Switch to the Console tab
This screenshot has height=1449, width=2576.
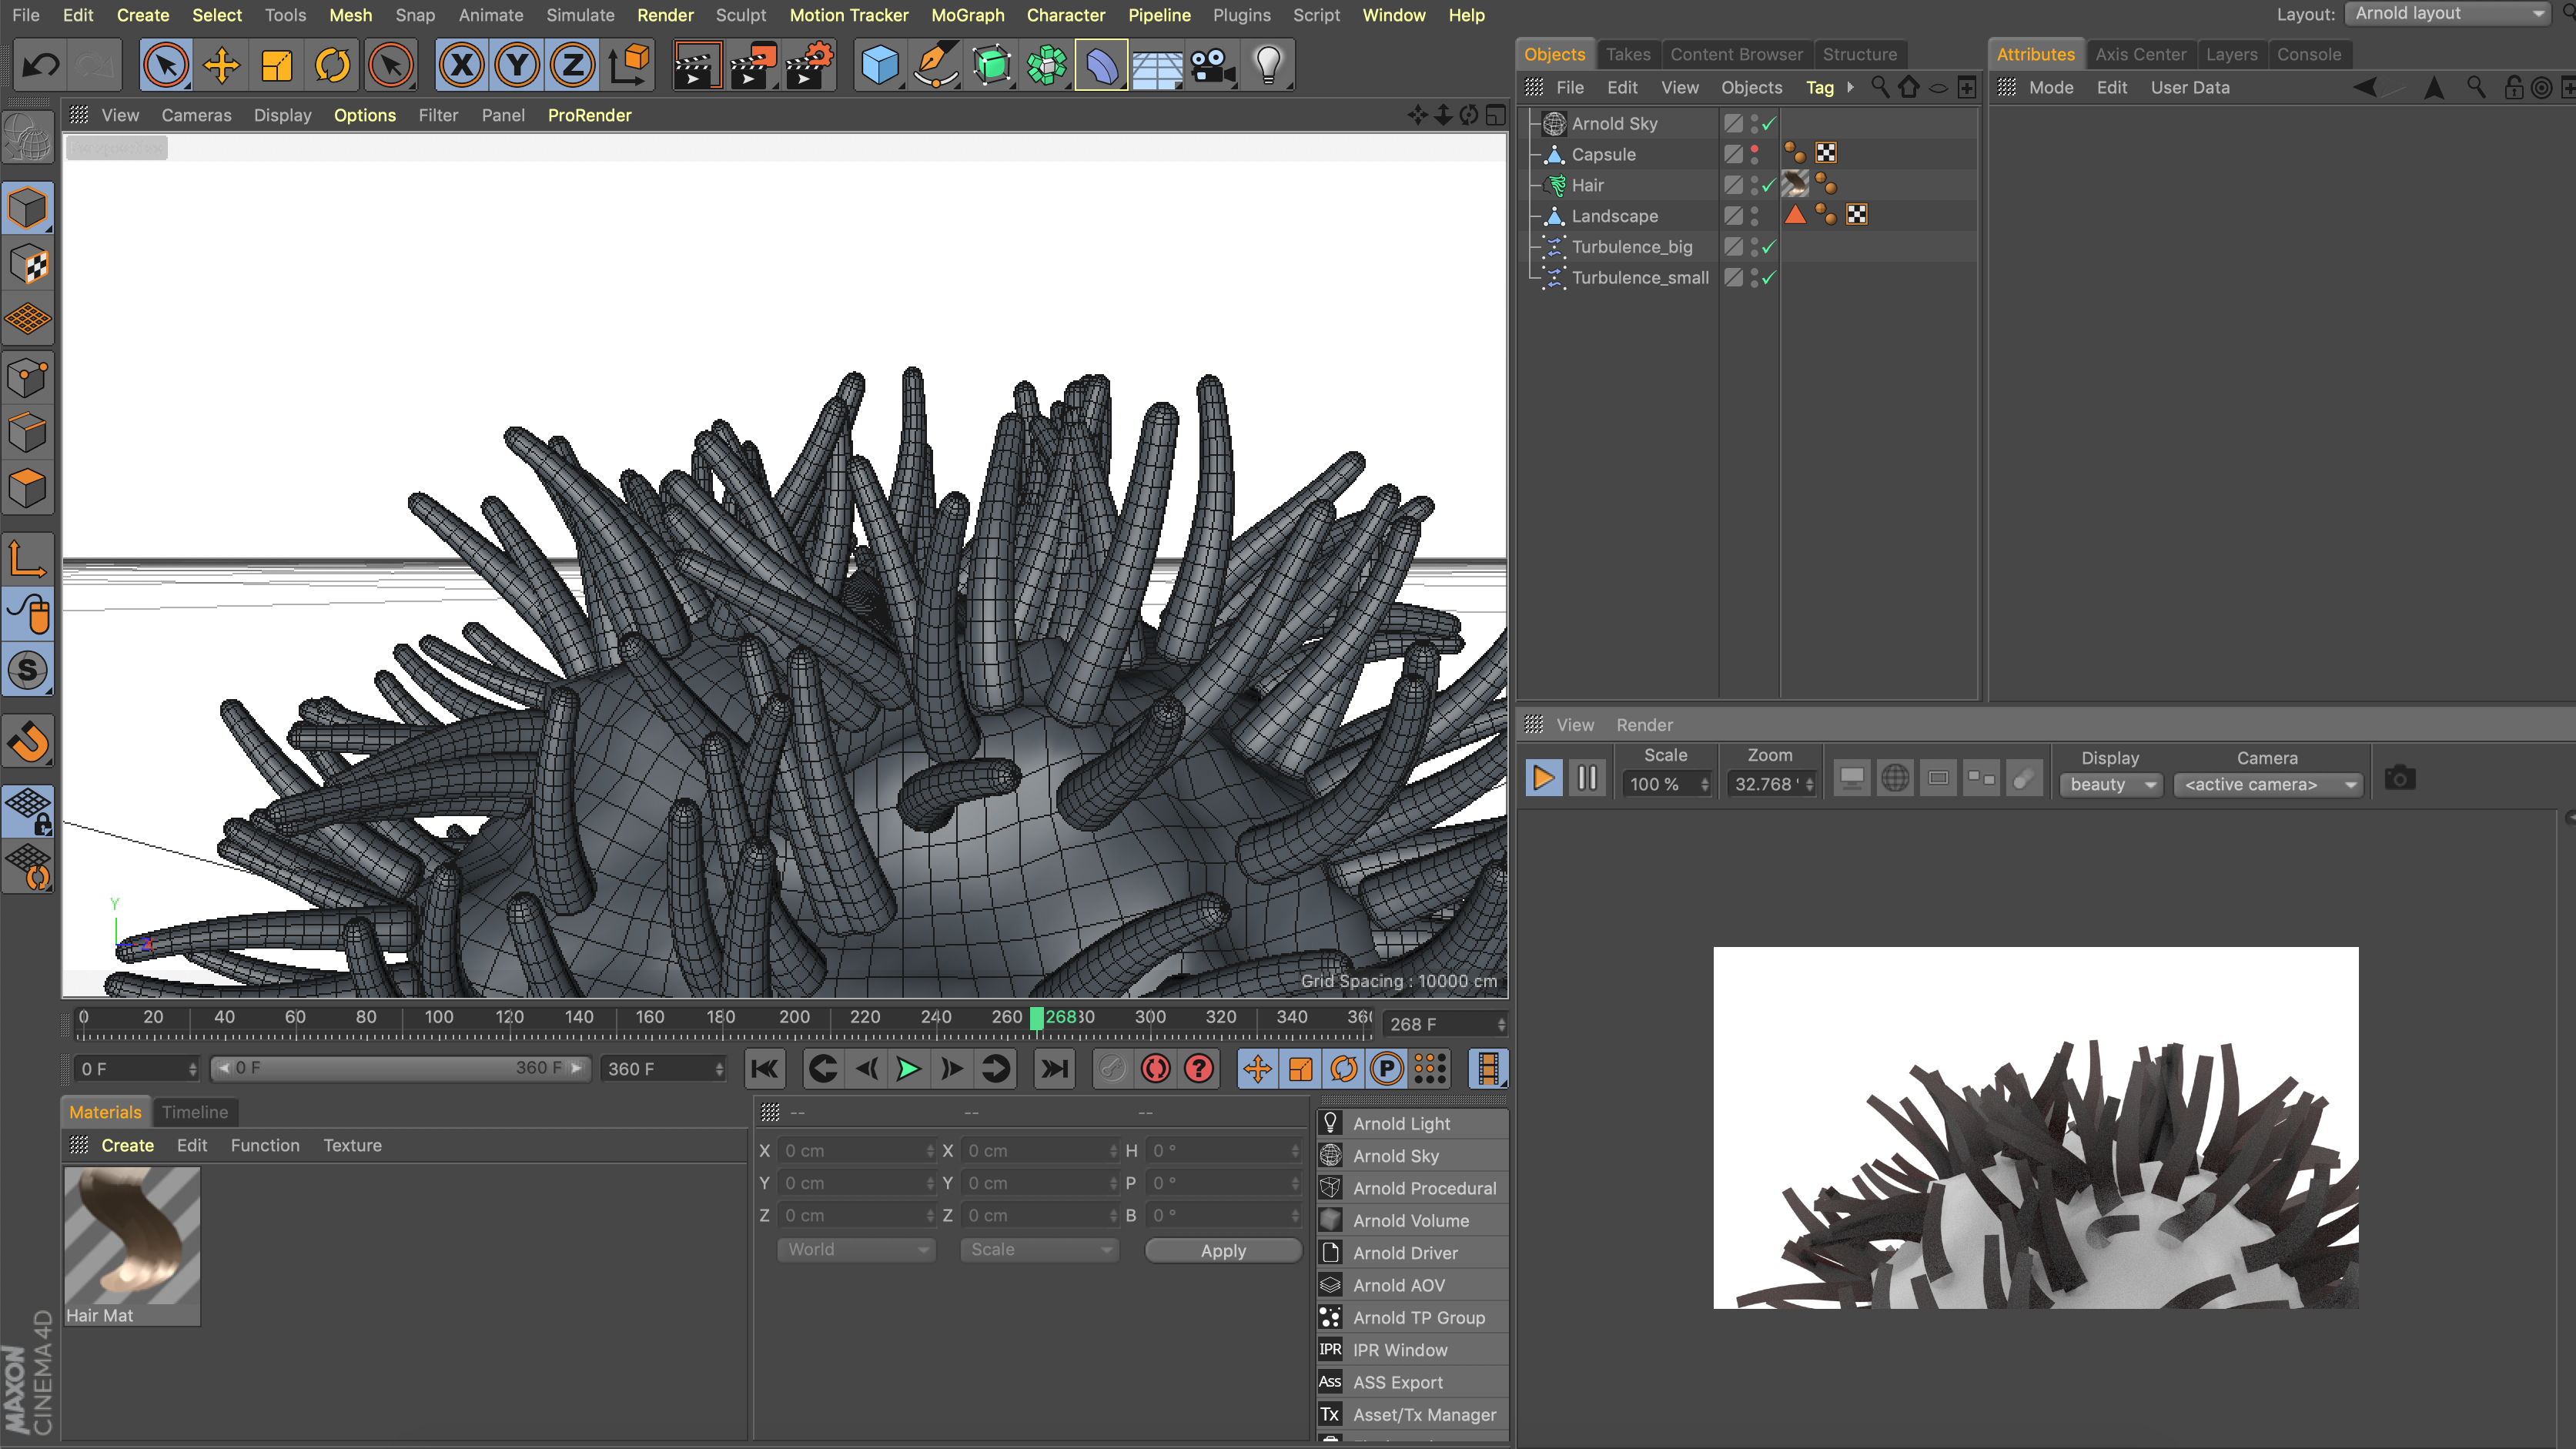2309,54
